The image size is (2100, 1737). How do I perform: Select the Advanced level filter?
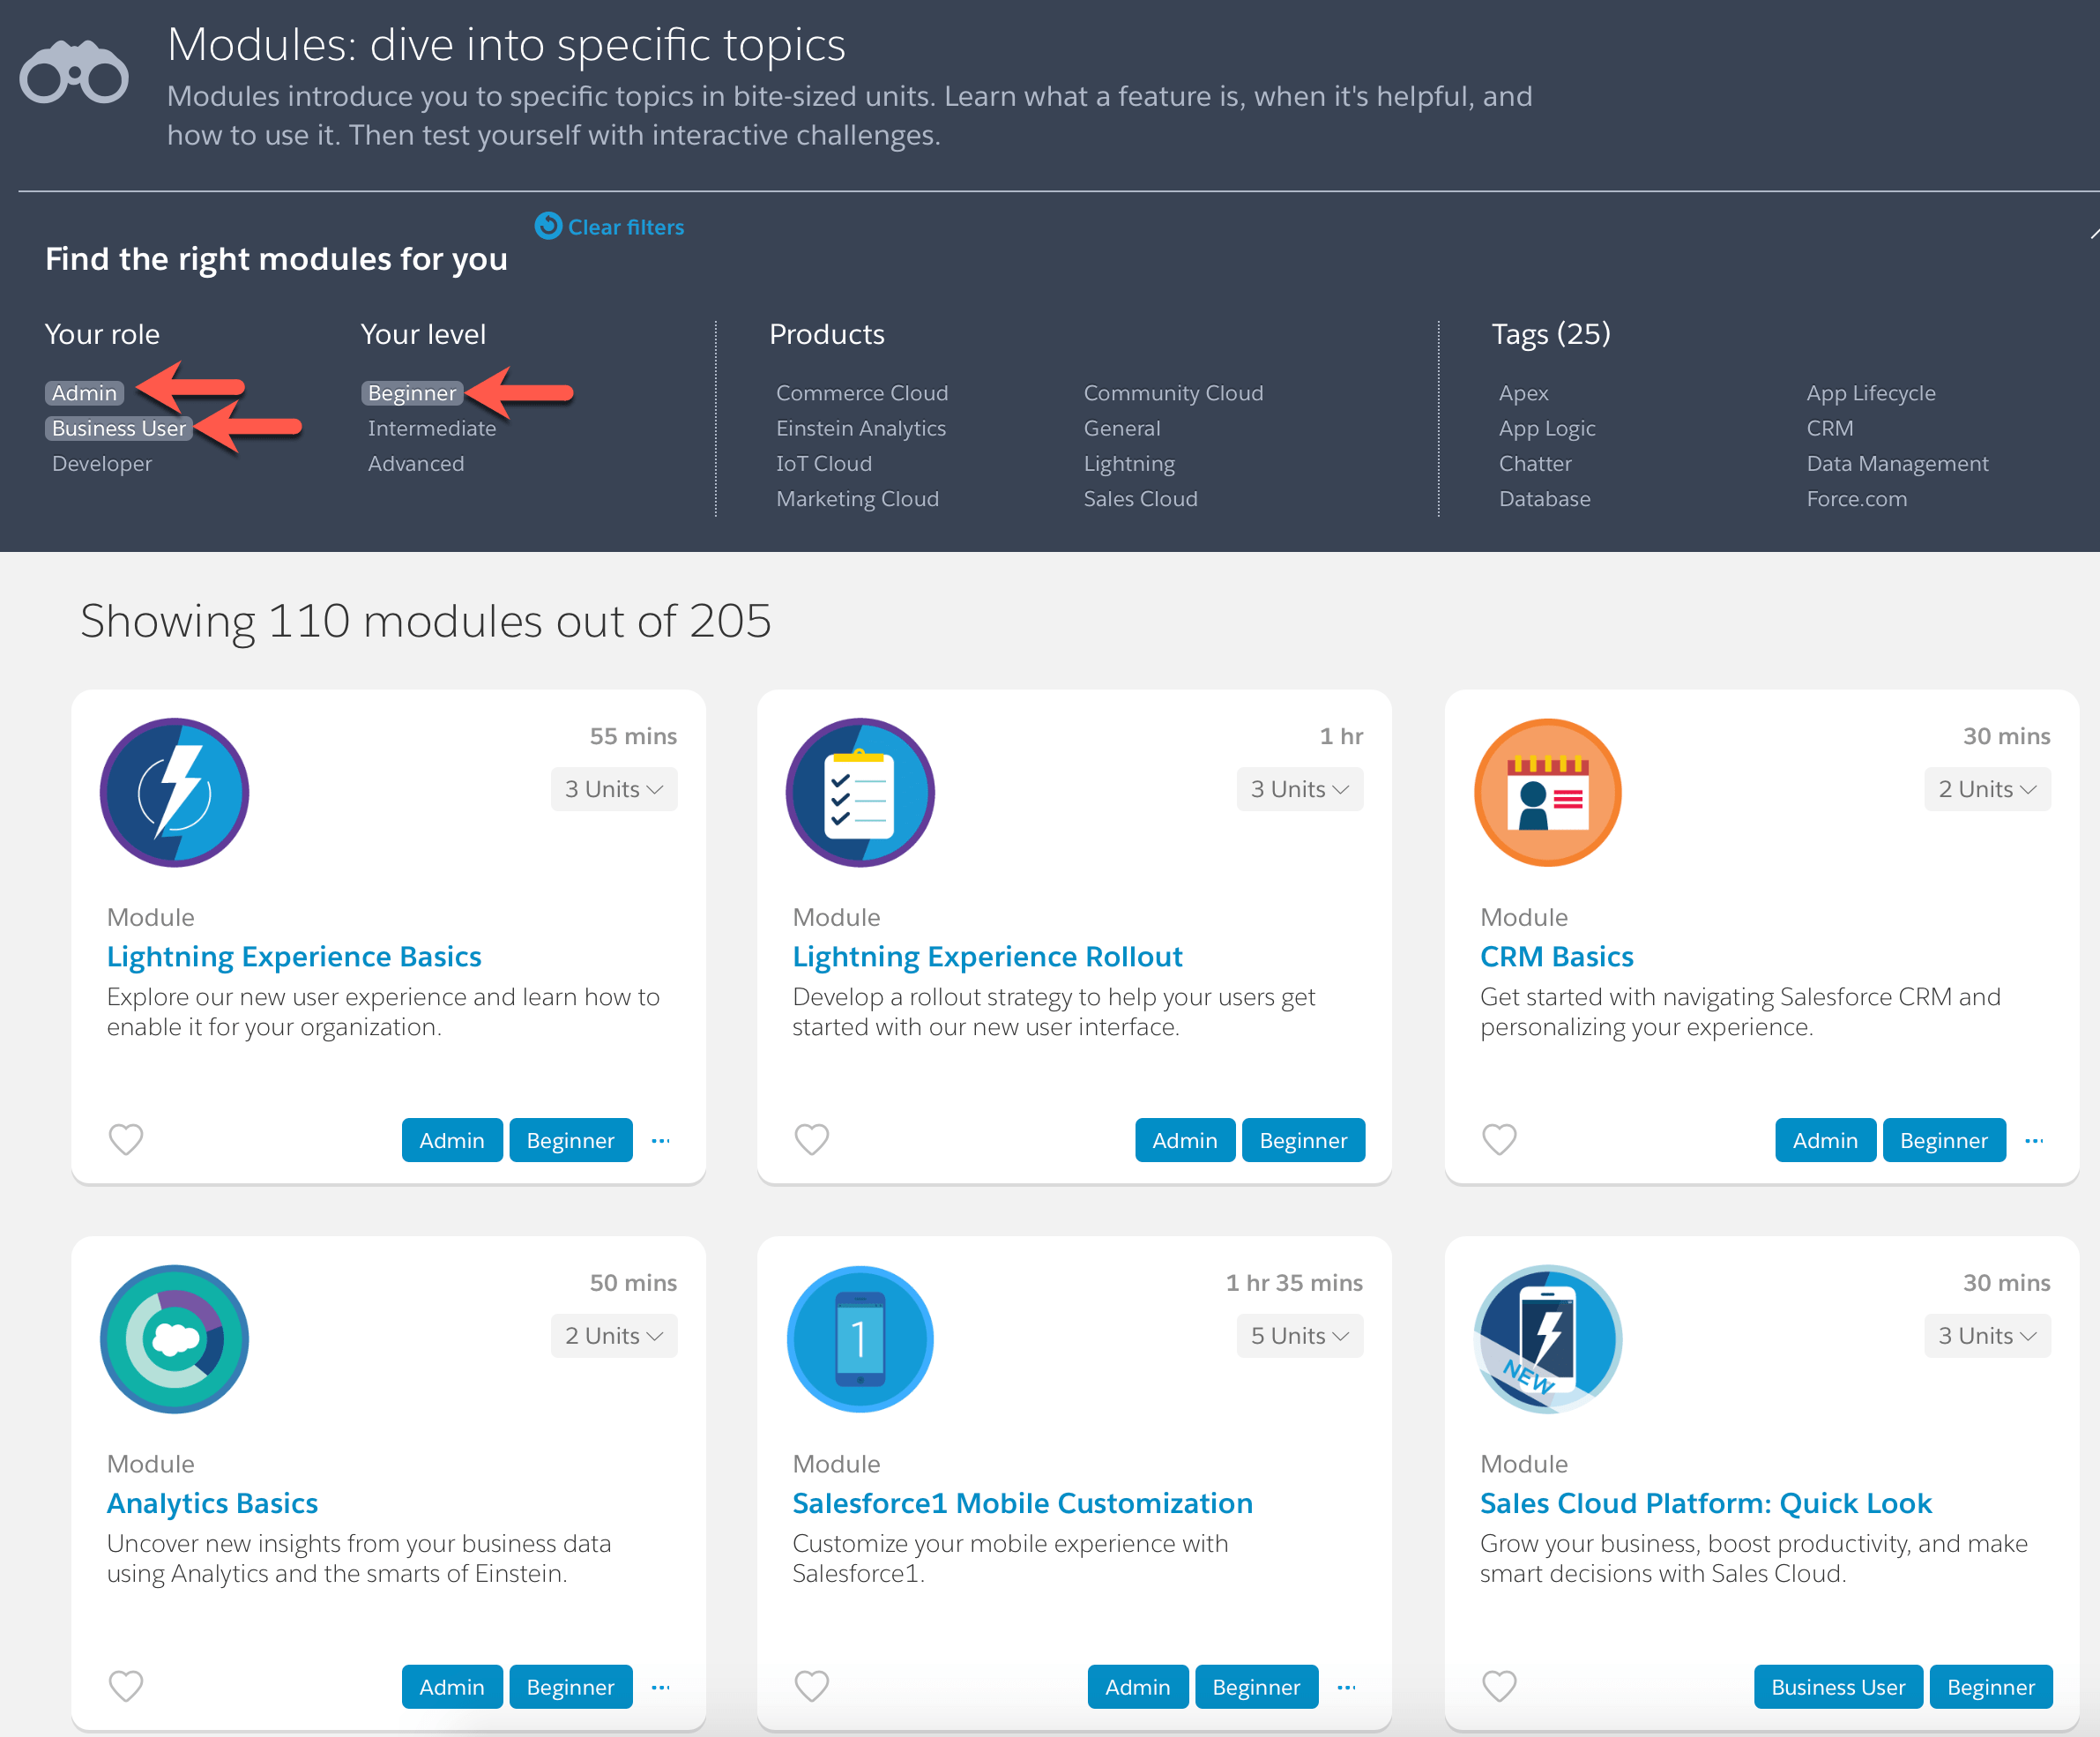pos(416,463)
